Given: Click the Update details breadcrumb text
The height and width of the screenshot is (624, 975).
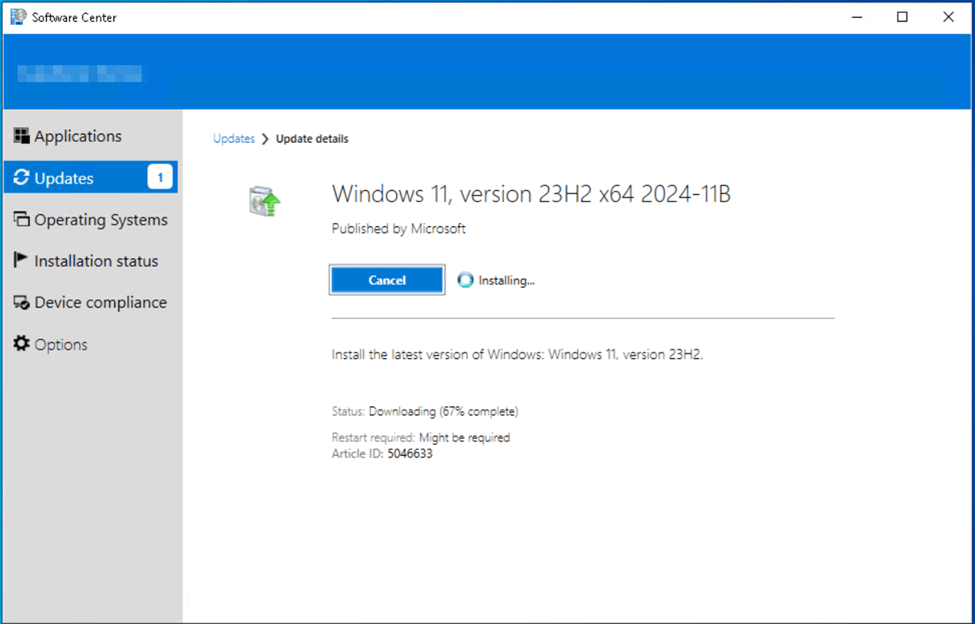Looking at the screenshot, I should coord(312,139).
